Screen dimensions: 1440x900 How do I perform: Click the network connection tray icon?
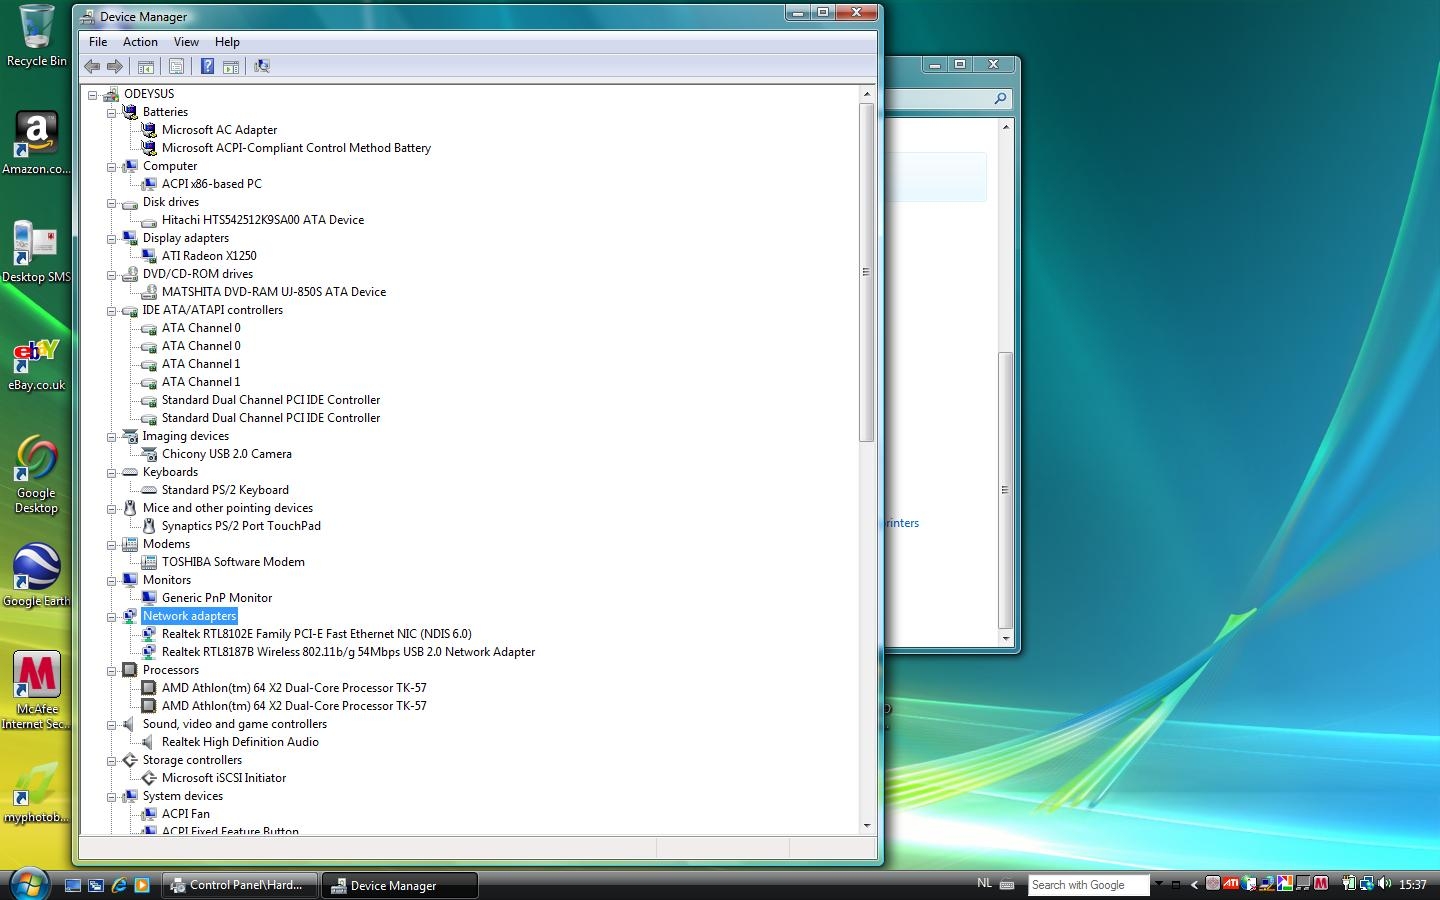point(1366,883)
